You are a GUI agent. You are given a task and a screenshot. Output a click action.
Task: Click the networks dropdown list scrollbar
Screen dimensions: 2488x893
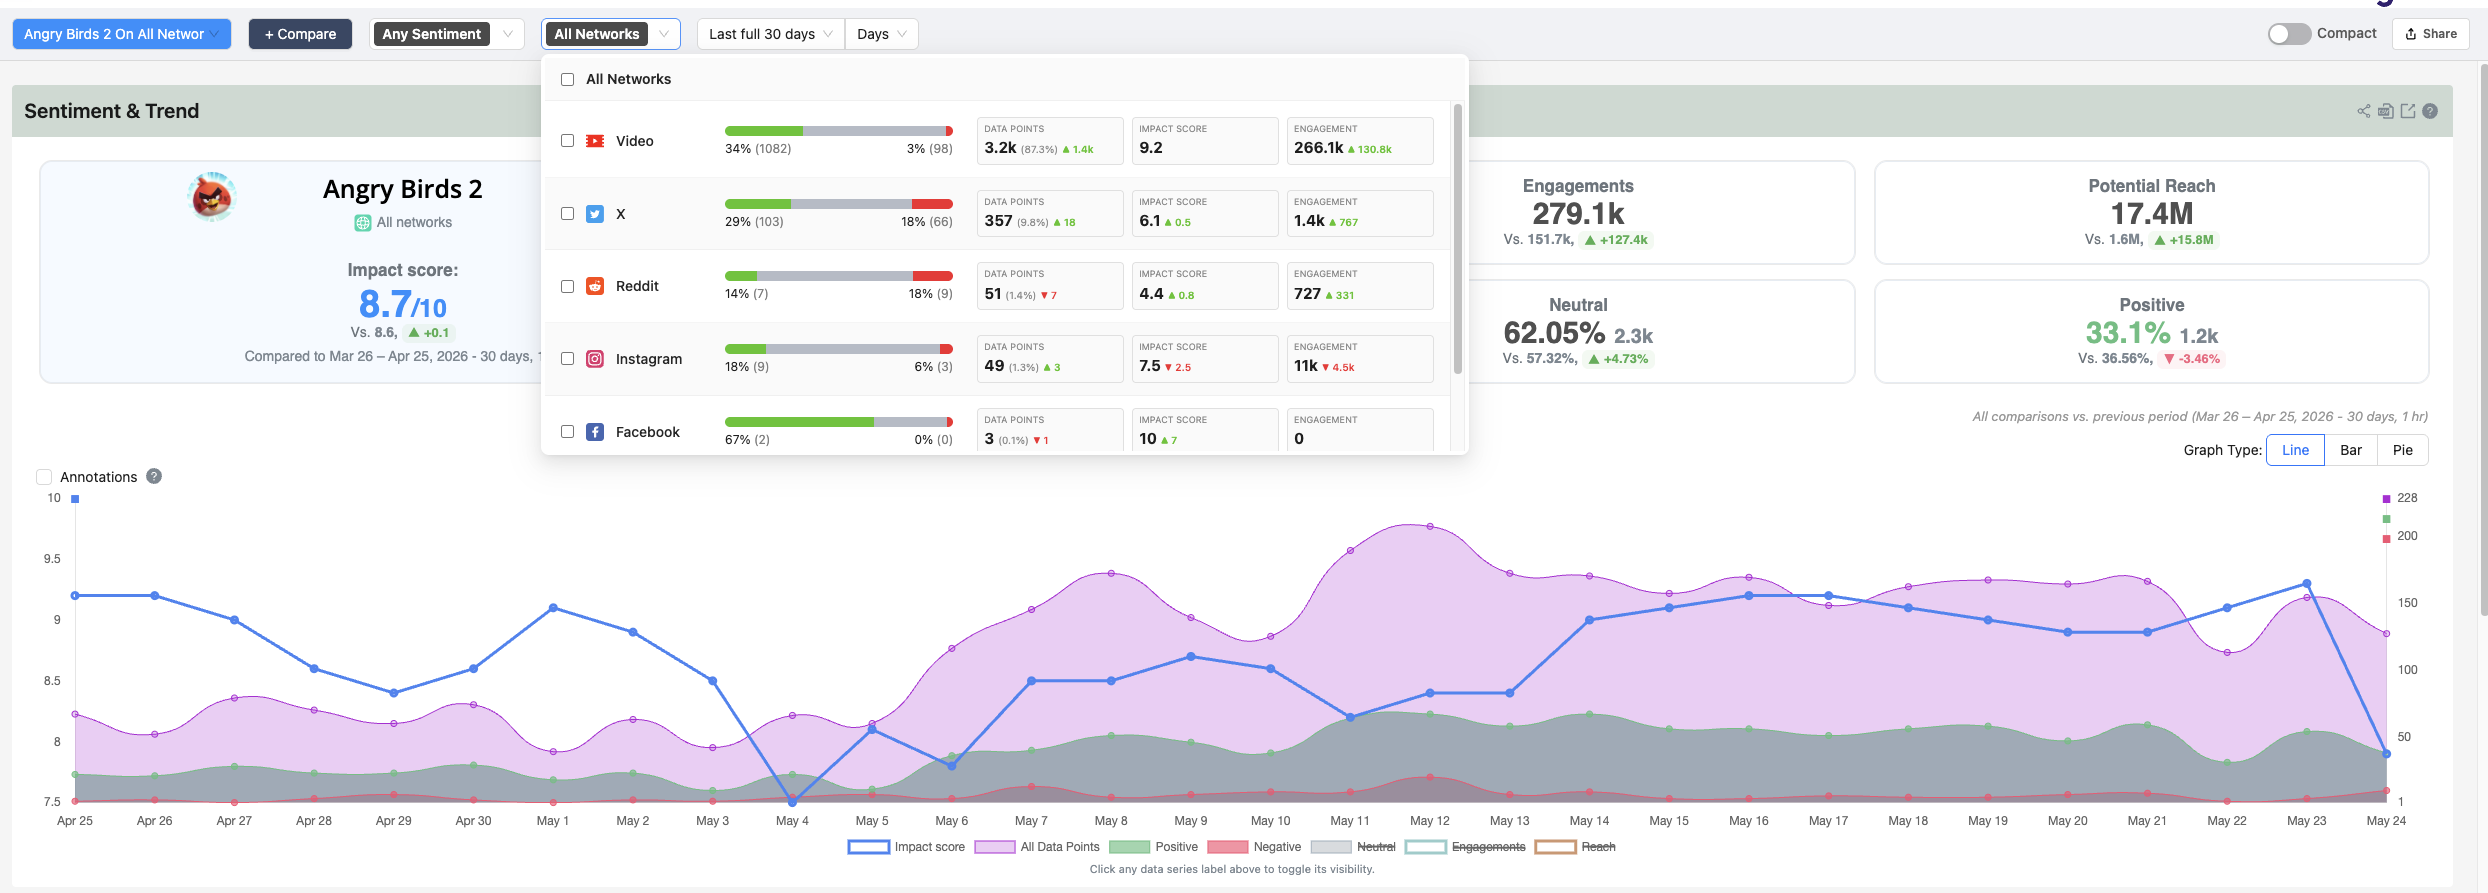(1458, 238)
